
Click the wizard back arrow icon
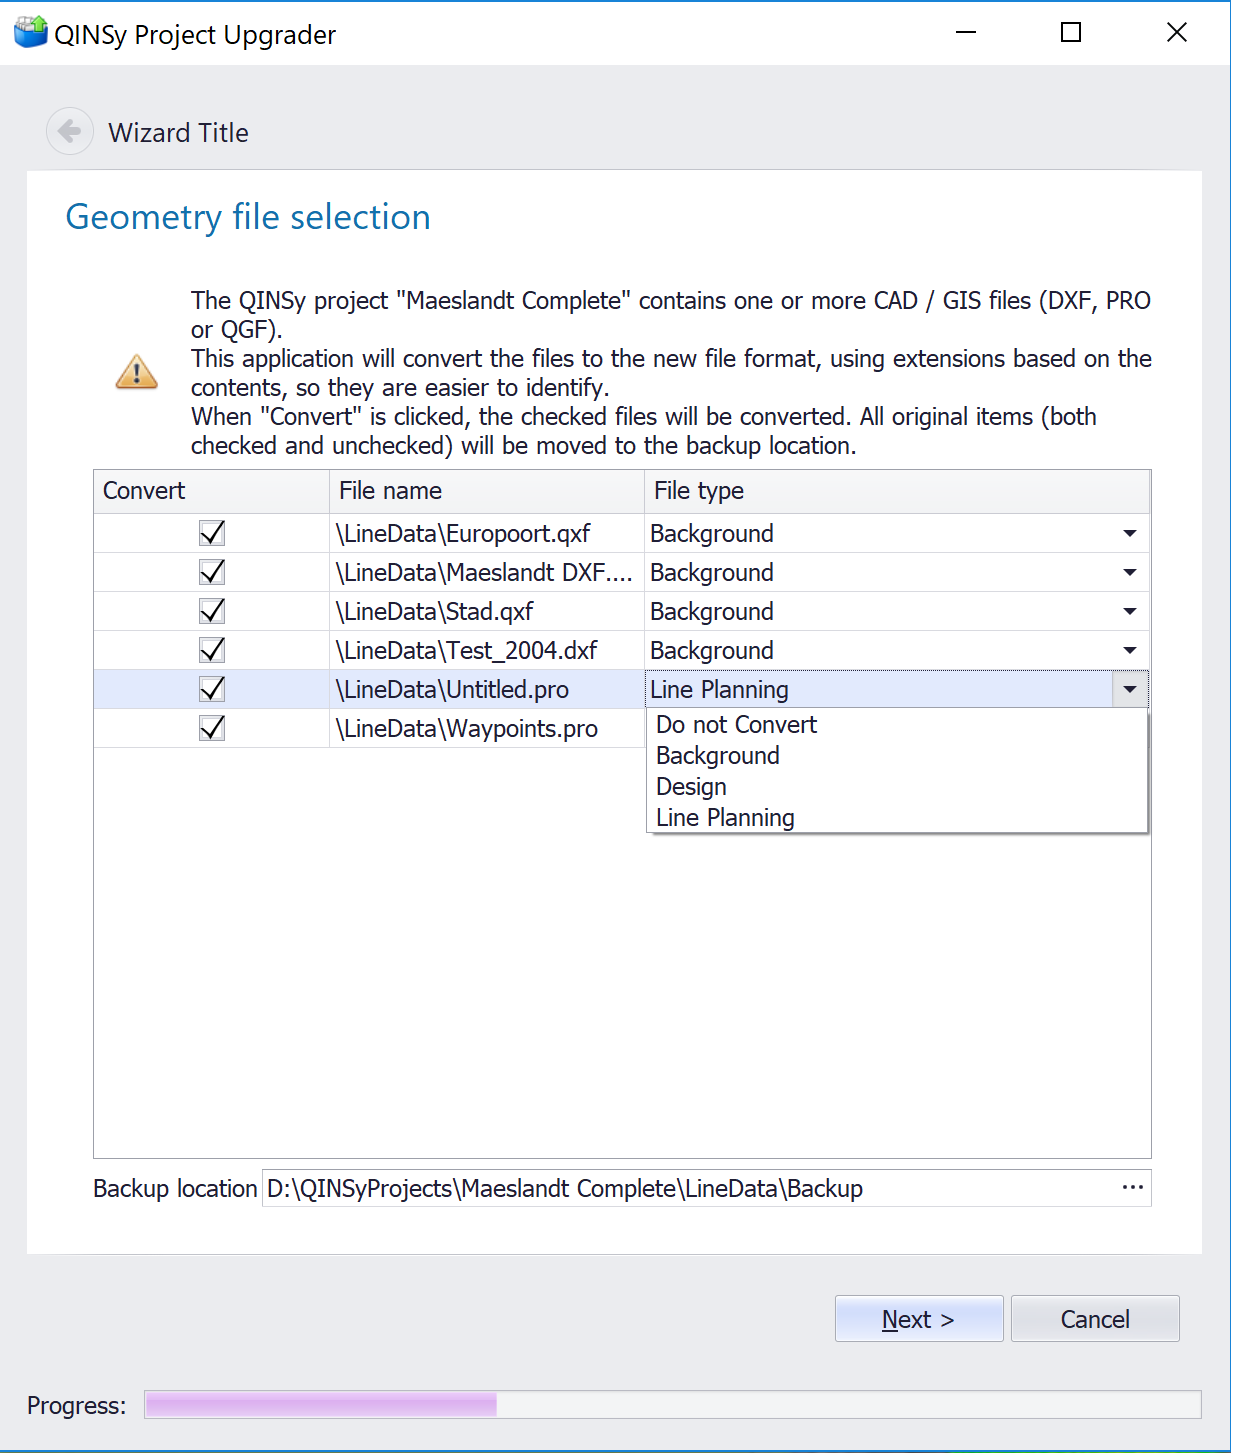click(x=69, y=131)
